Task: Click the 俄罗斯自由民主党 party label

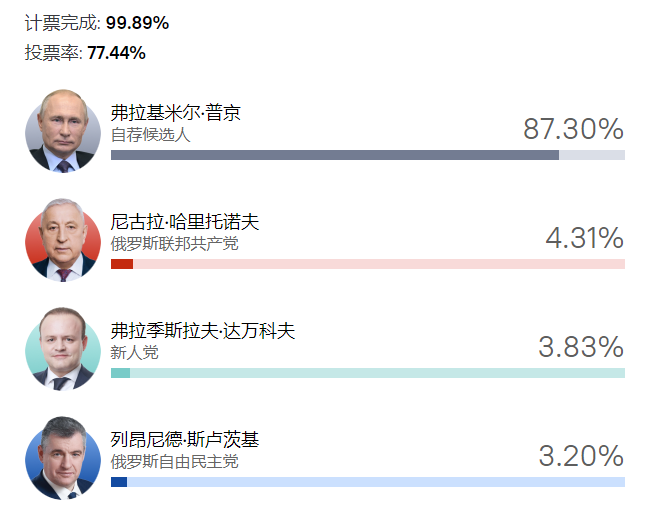Action: click(175, 461)
